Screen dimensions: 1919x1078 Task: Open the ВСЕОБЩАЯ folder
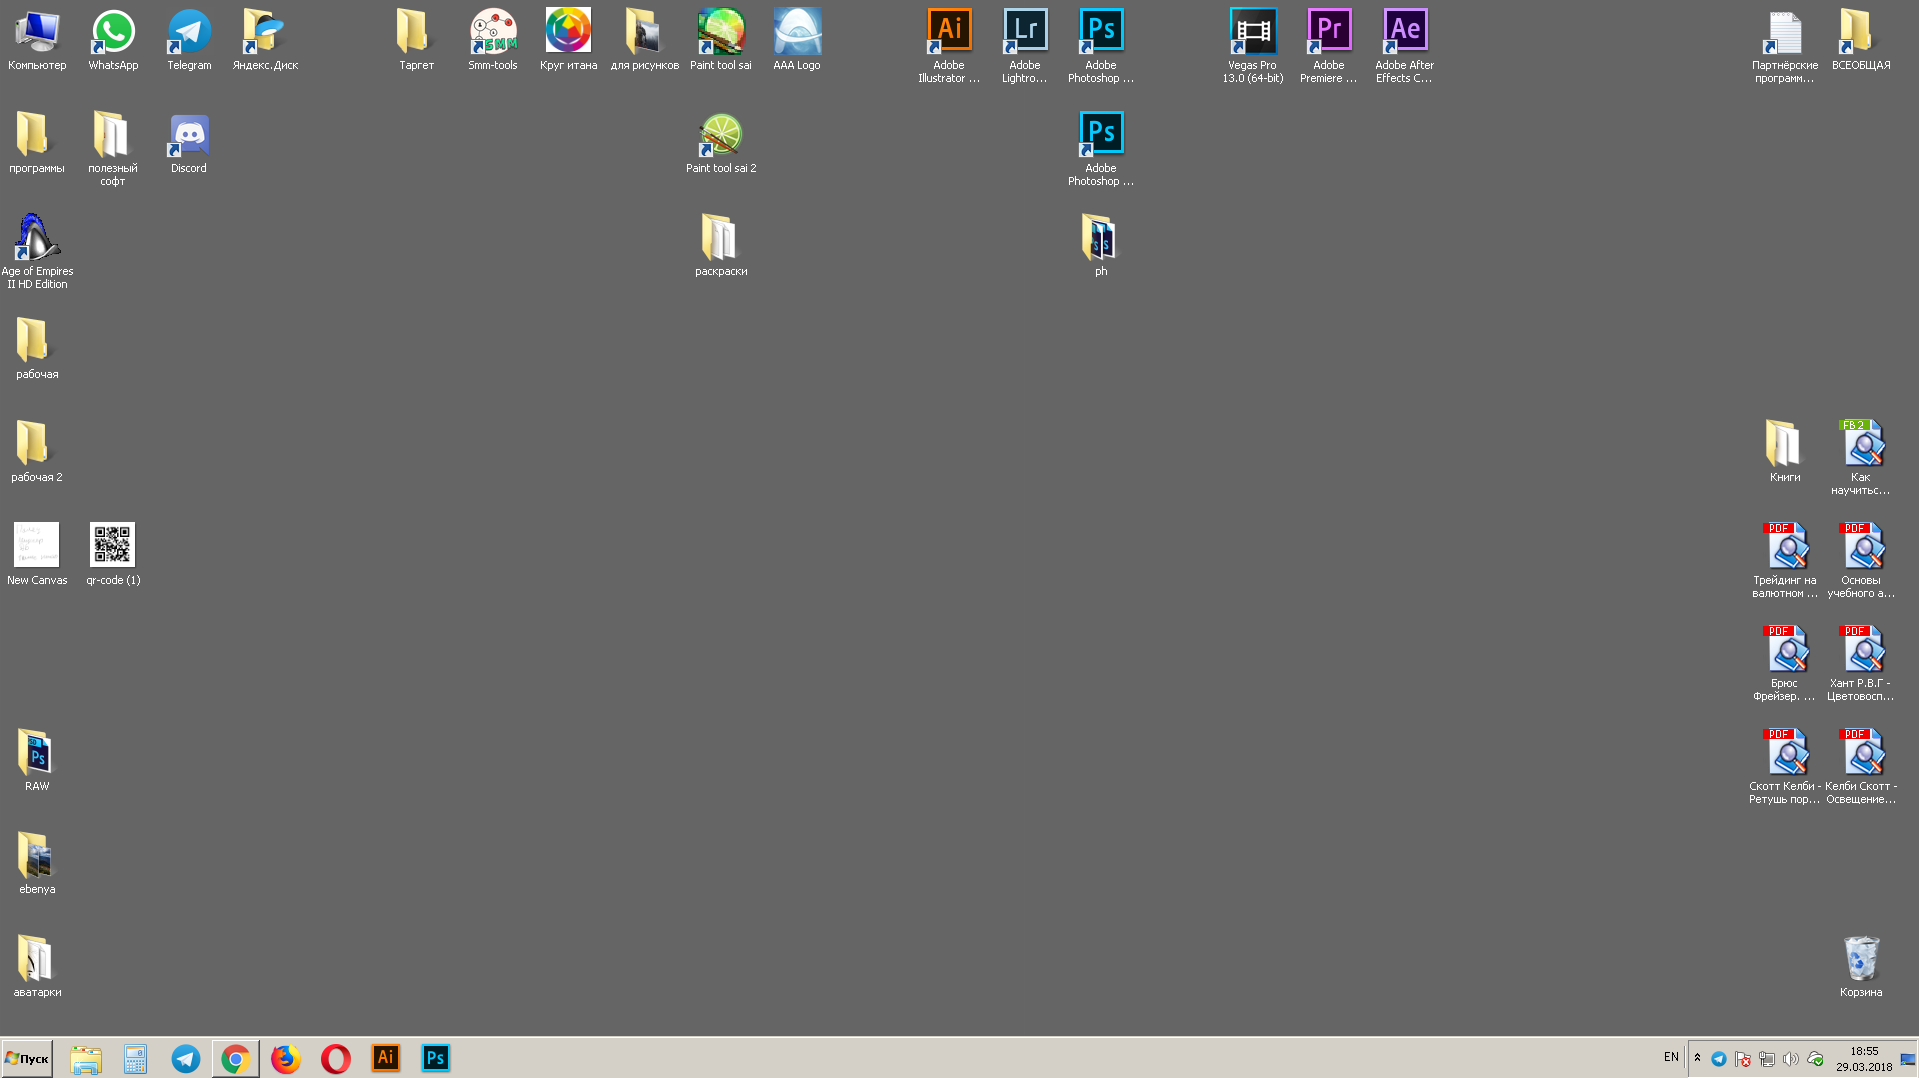pyautogui.click(x=1860, y=40)
